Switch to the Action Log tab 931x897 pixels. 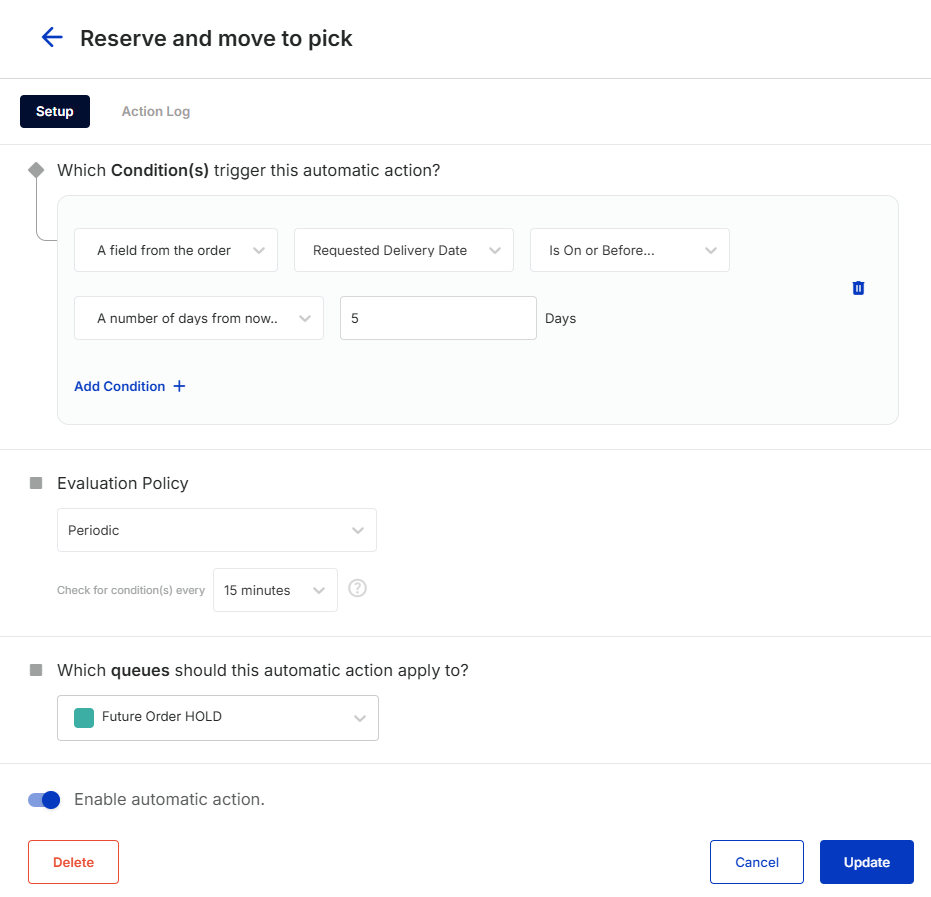coord(156,112)
